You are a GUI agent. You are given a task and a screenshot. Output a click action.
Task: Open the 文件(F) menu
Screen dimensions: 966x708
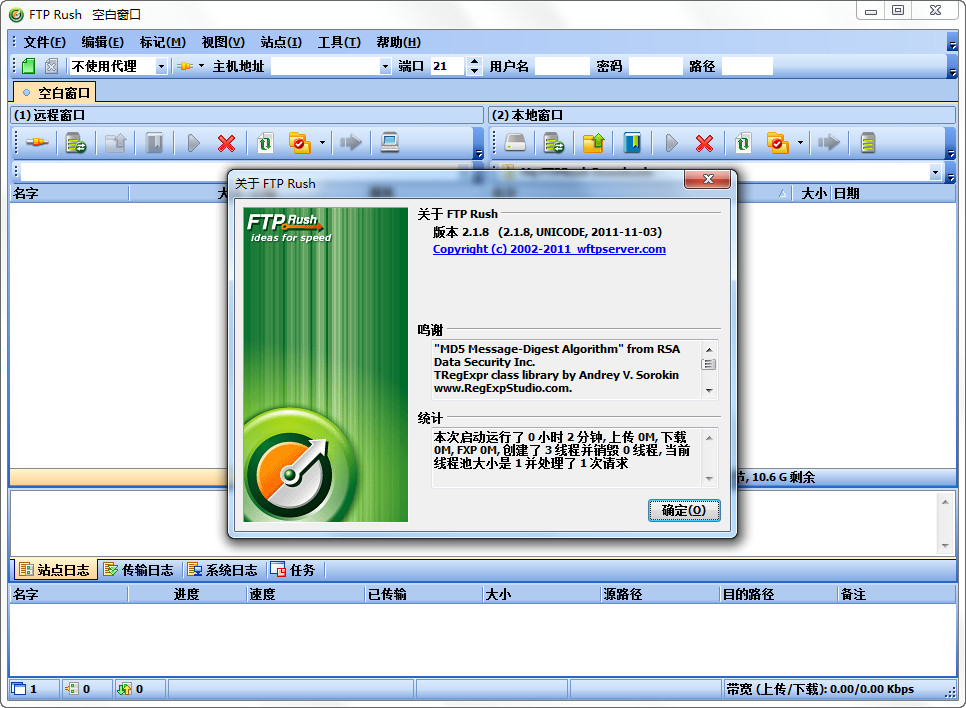[x=44, y=42]
